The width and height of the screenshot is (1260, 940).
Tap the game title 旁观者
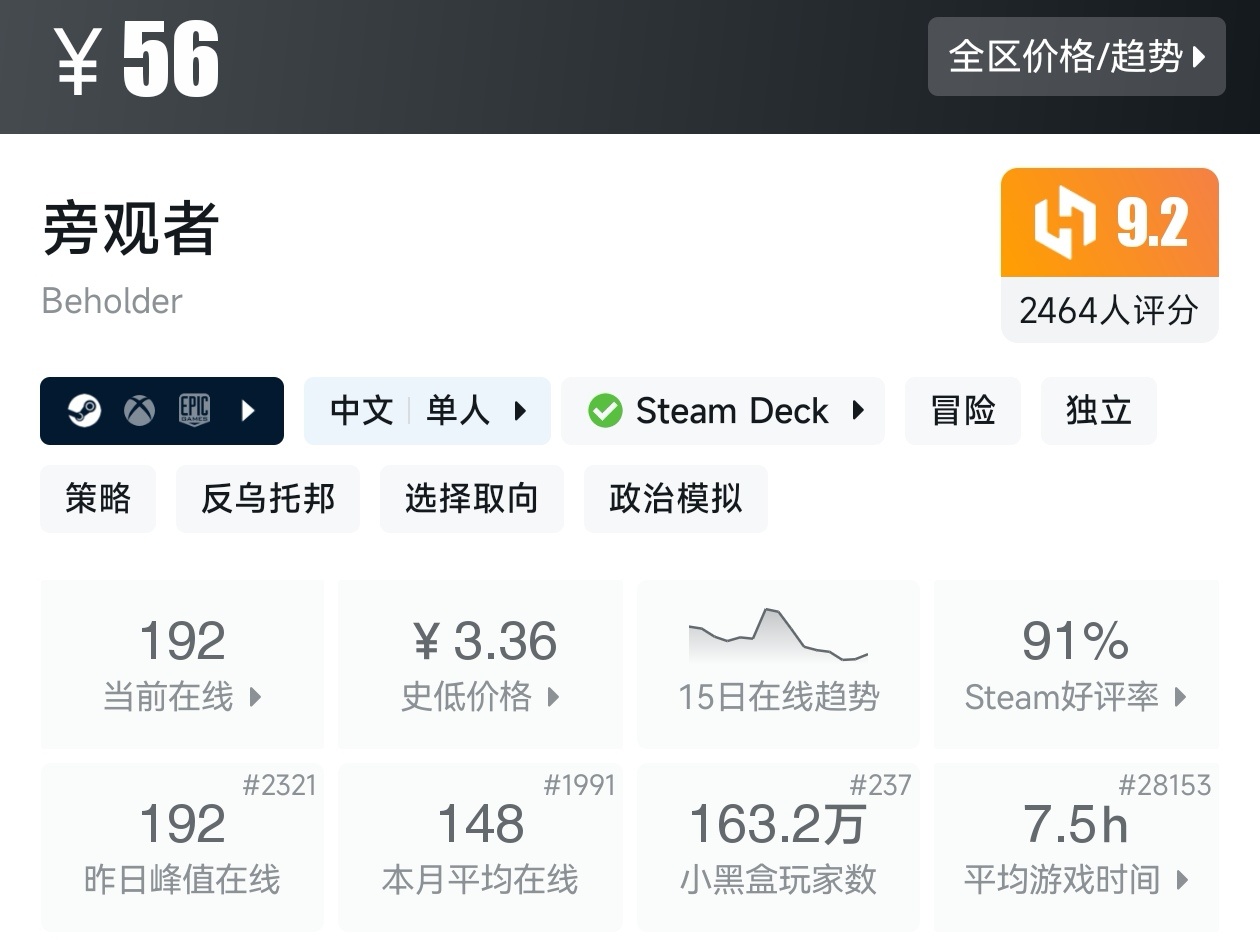[130, 229]
